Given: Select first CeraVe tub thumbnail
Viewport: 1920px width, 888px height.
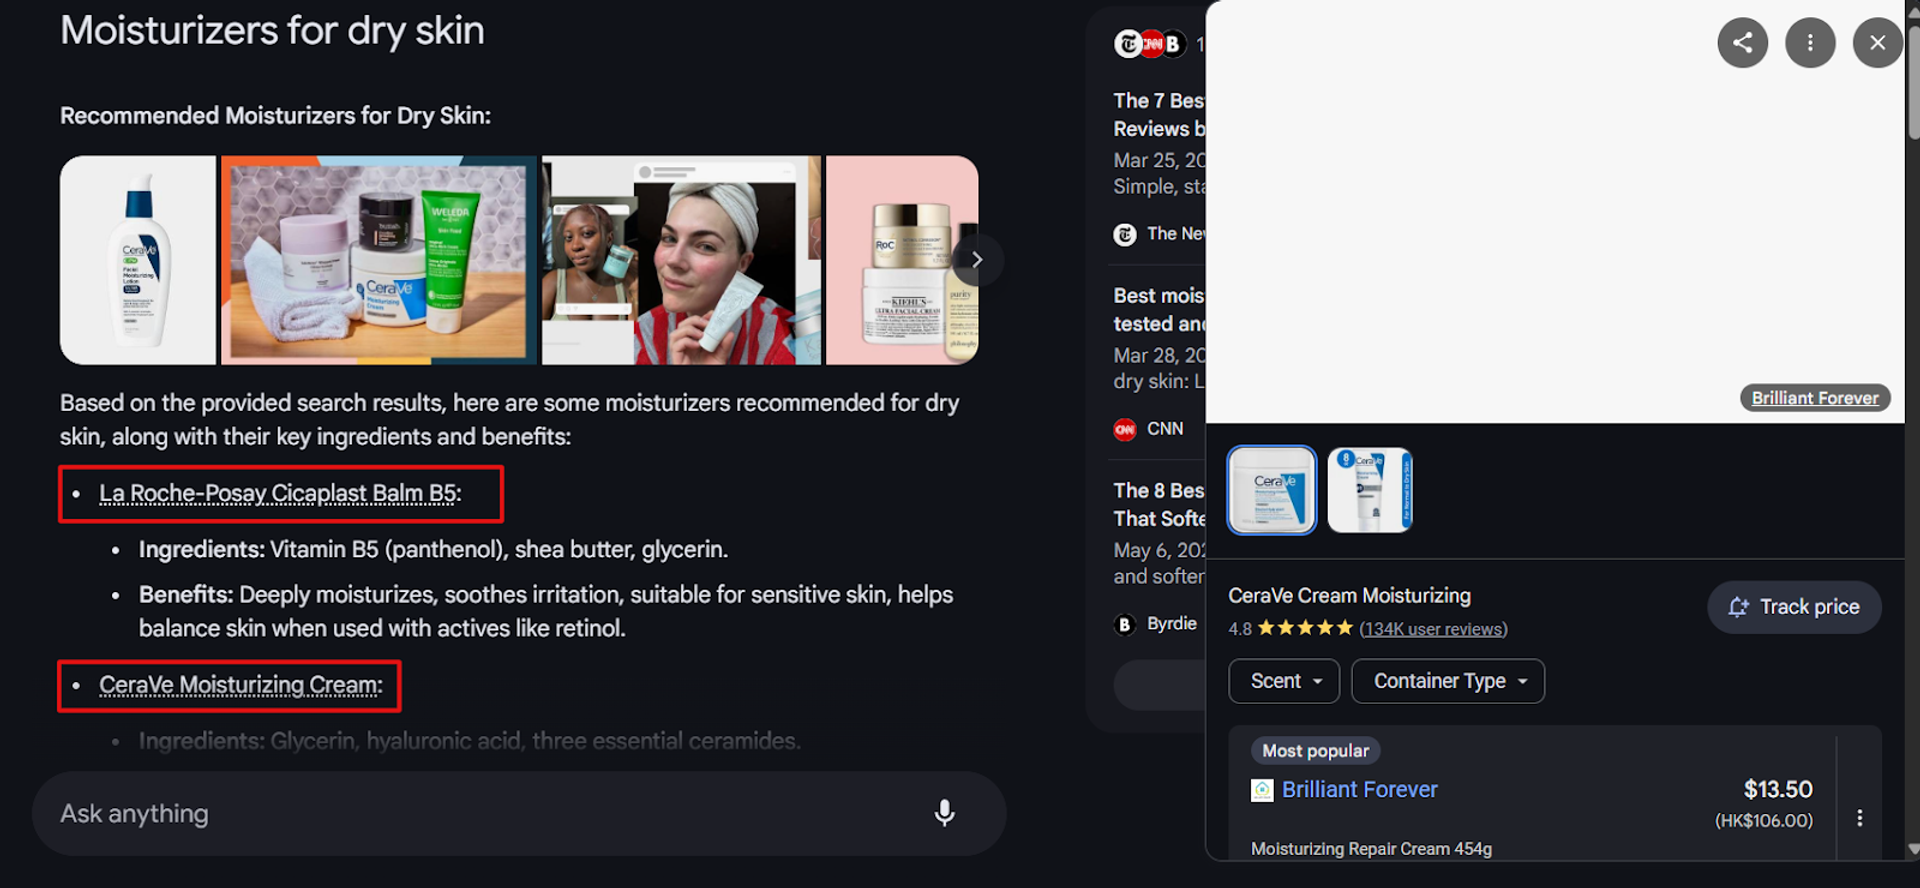Looking at the screenshot, I should [x=1271, y=490].
